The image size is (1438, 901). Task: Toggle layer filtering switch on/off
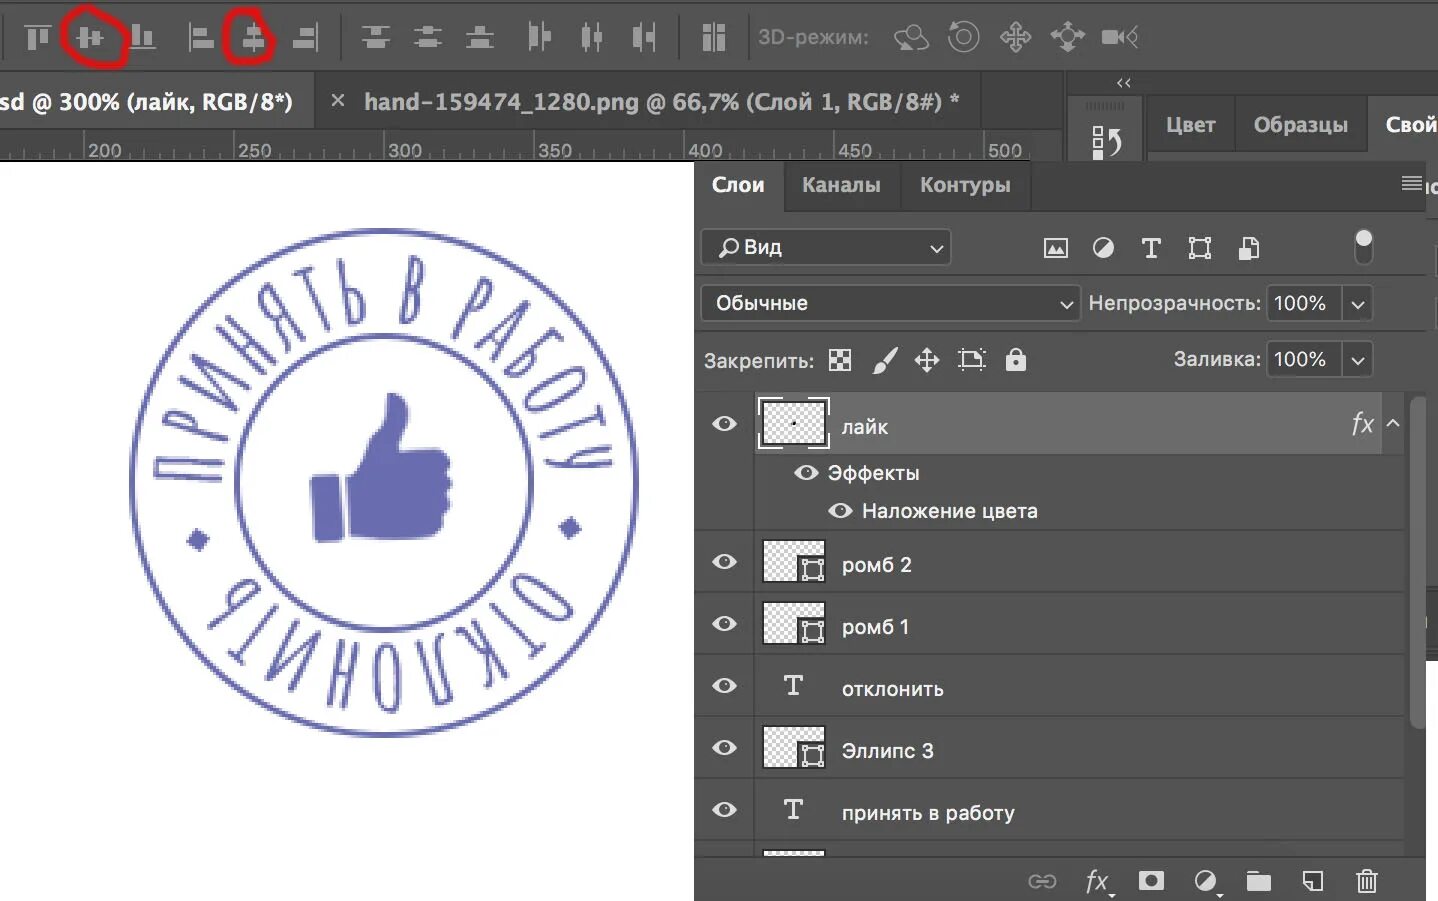click(x=1363, y=247)
